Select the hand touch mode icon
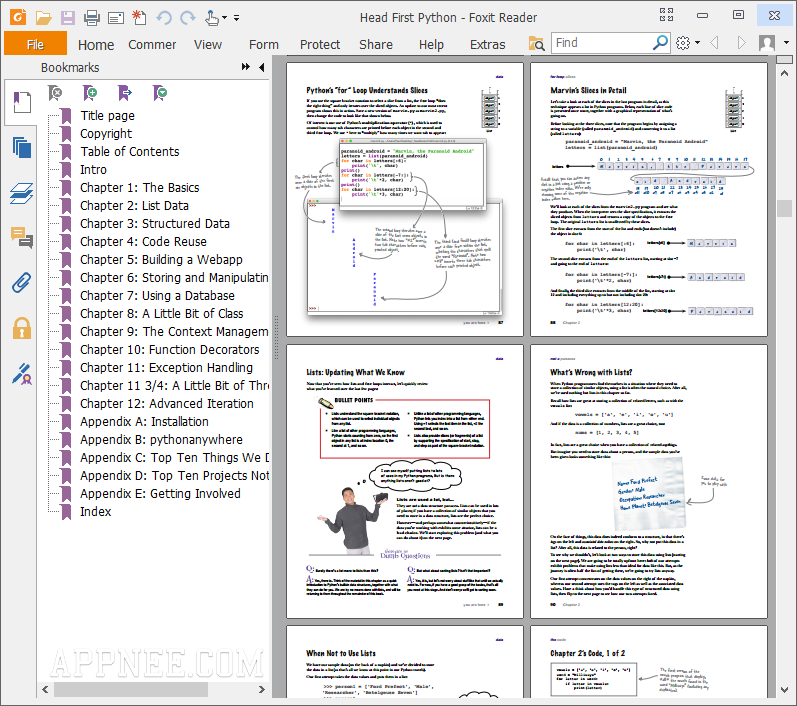 212,18
